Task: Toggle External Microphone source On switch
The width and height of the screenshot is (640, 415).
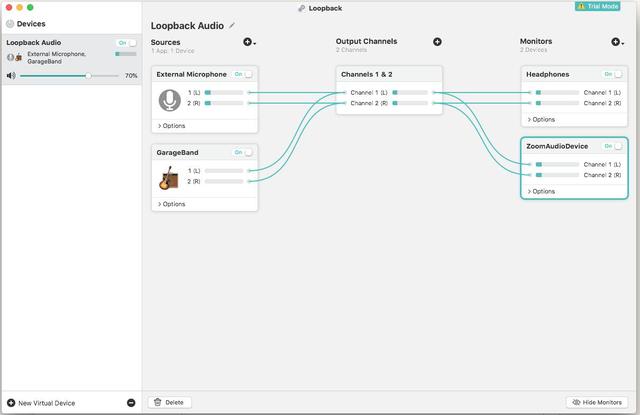Action: point(243,74)
